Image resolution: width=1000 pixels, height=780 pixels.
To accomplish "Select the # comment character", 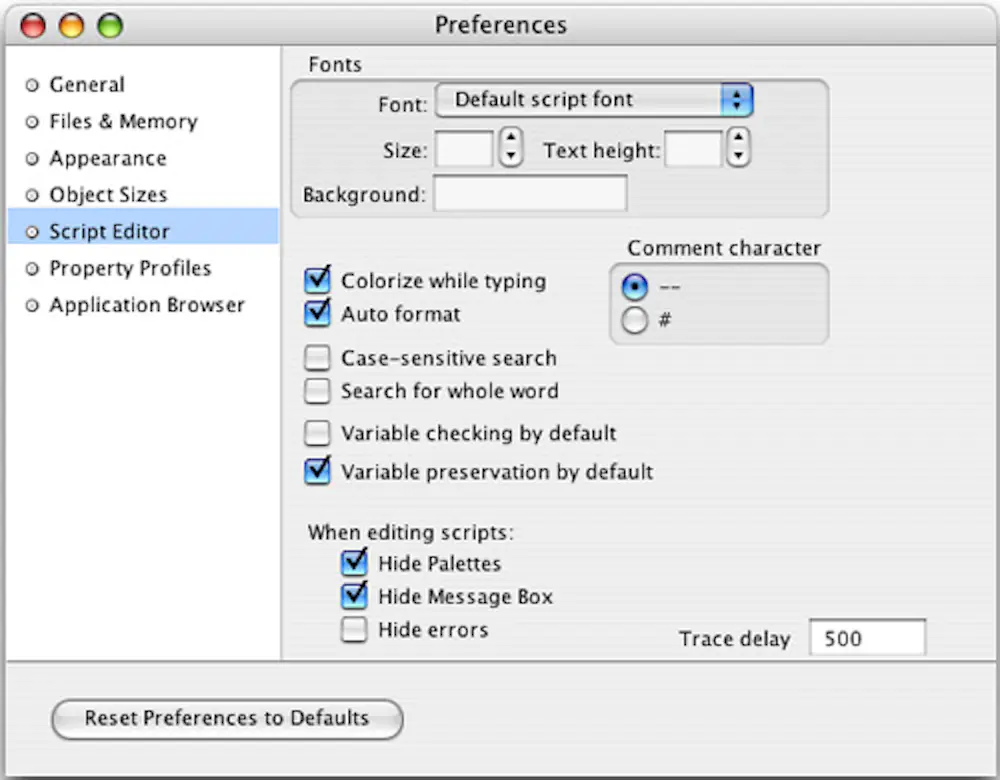I will (x=635, y=320).
